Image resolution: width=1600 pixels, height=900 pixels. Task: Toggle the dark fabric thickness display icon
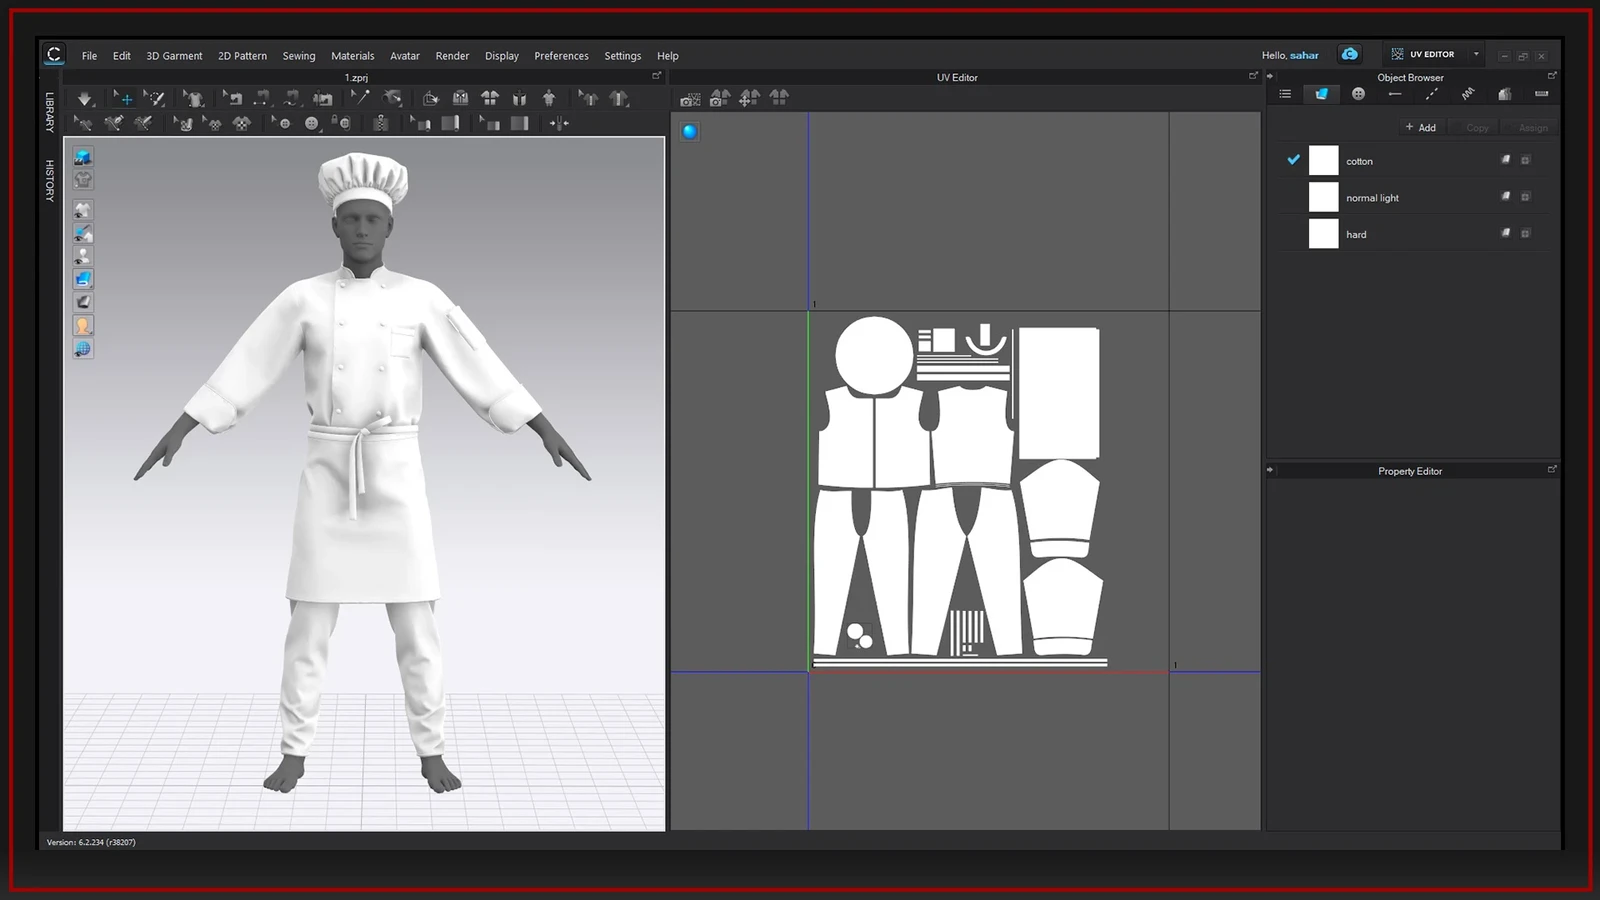pyautogui.click(x=83, y=302)
